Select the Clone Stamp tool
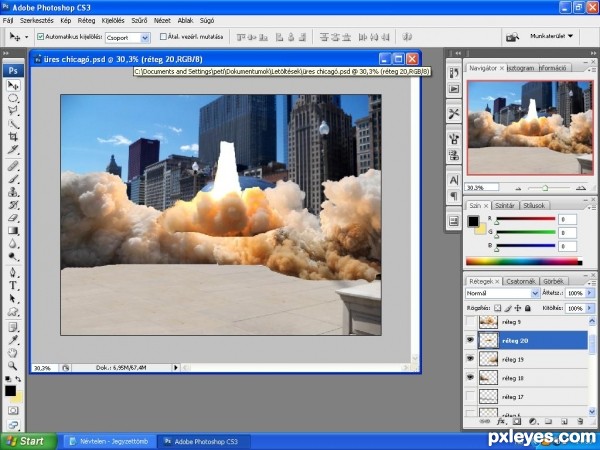Viewport: 600px width, 450px height. click(13, 192)
